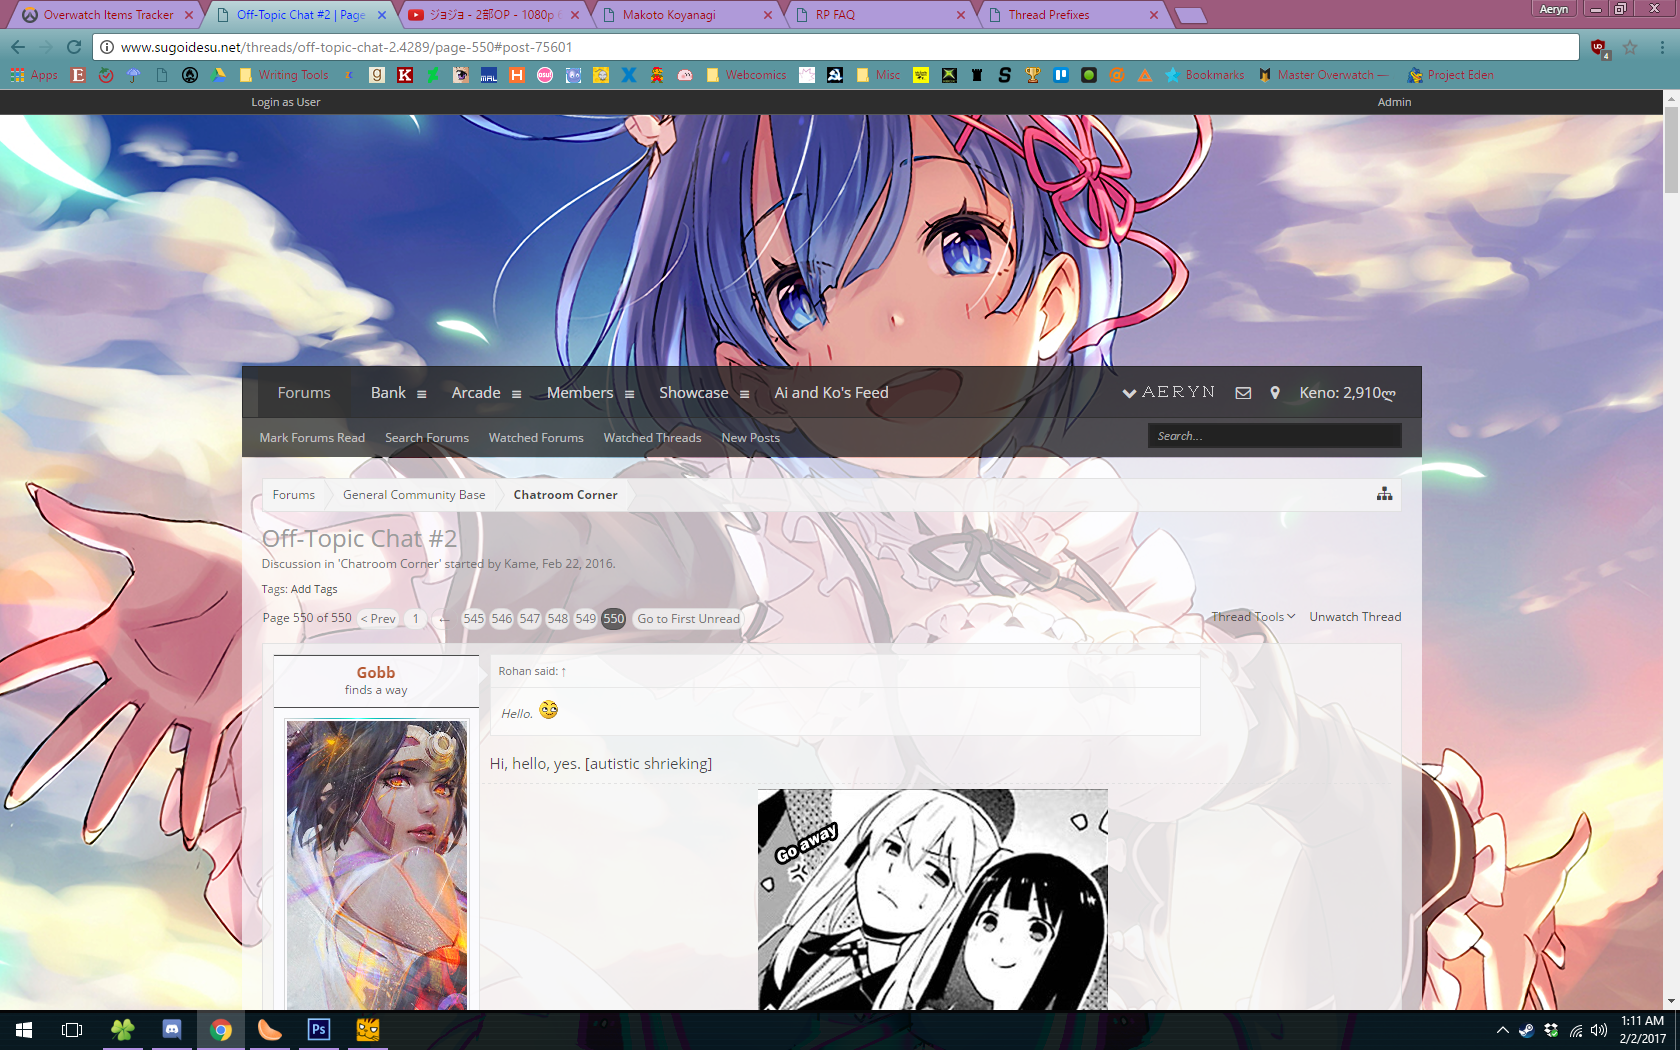Viewport: 1680px width, 1050px height.
Task: Expand the Showcase menu dropdown
Action: pos(744,394)
